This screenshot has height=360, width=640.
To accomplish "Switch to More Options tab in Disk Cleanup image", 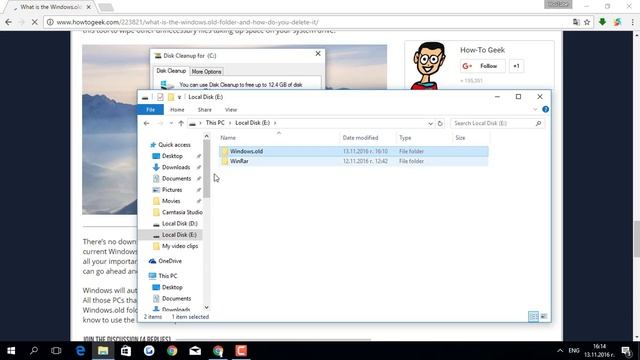I will [207, 71].
